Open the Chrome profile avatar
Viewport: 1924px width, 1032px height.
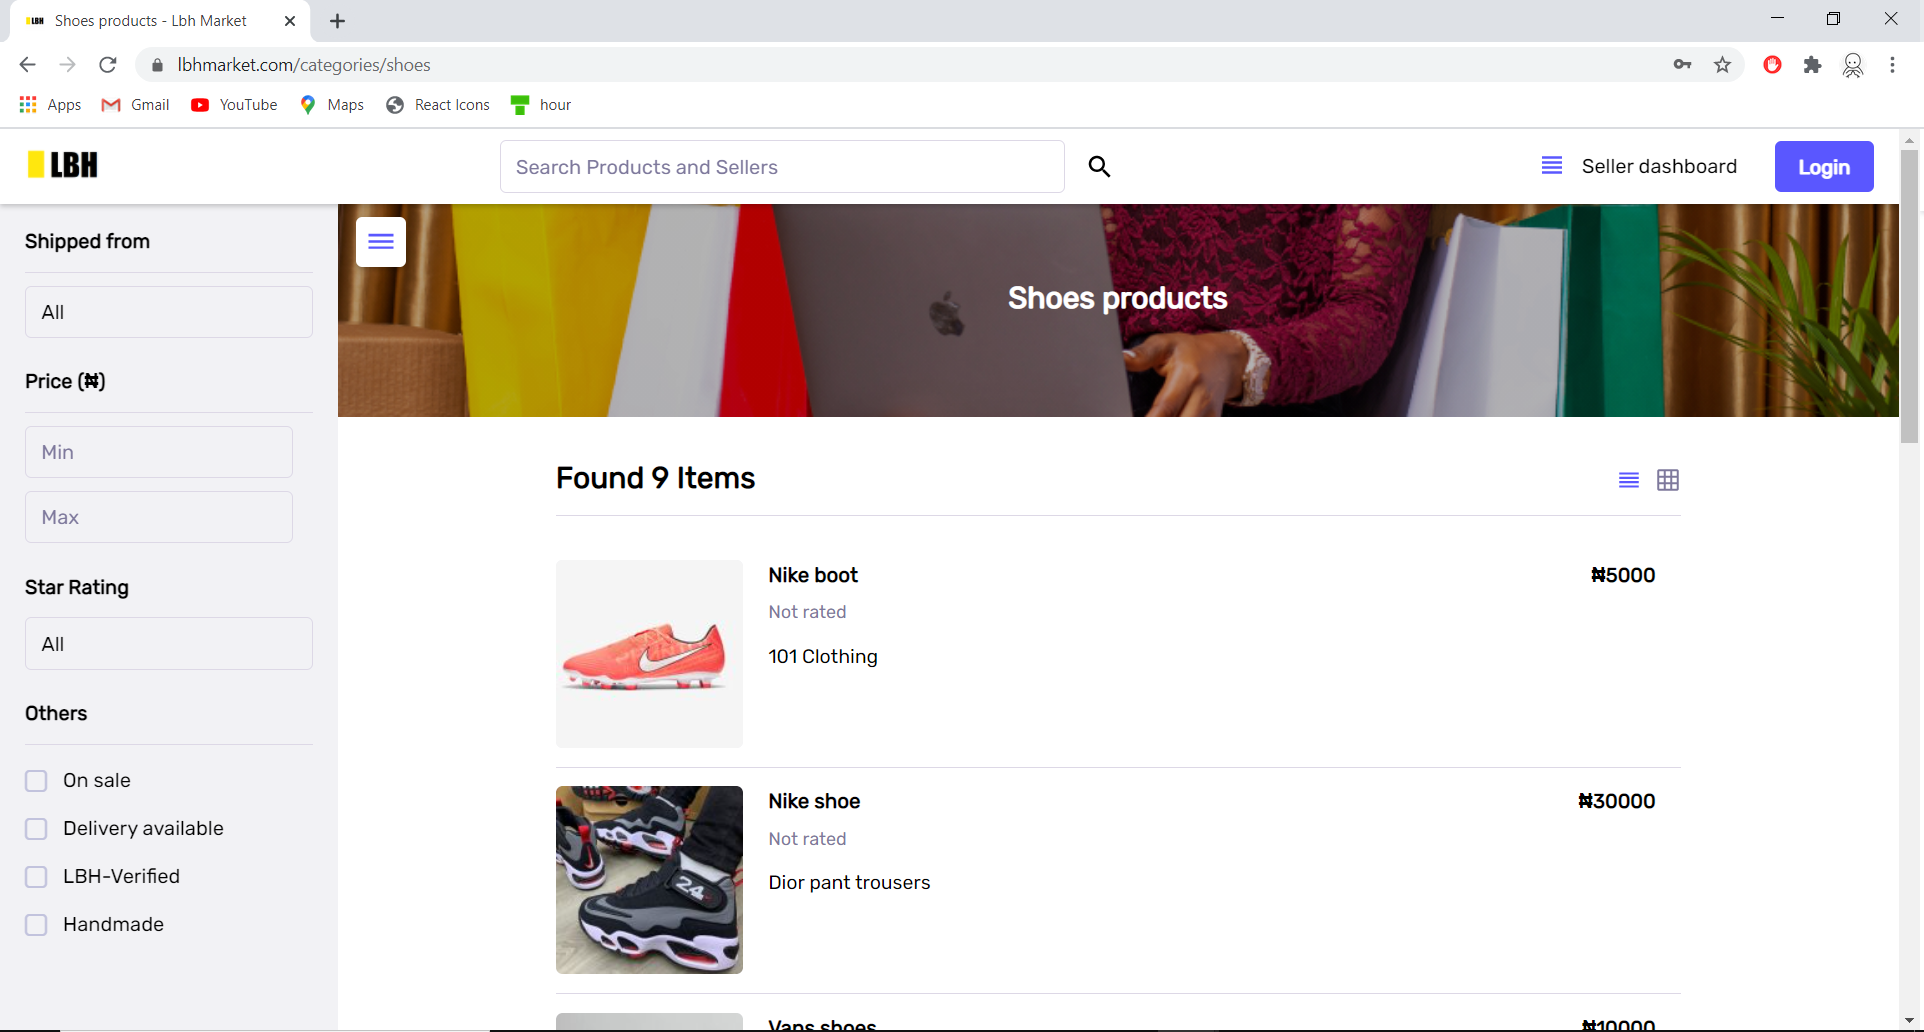(x=1853, y=65)
